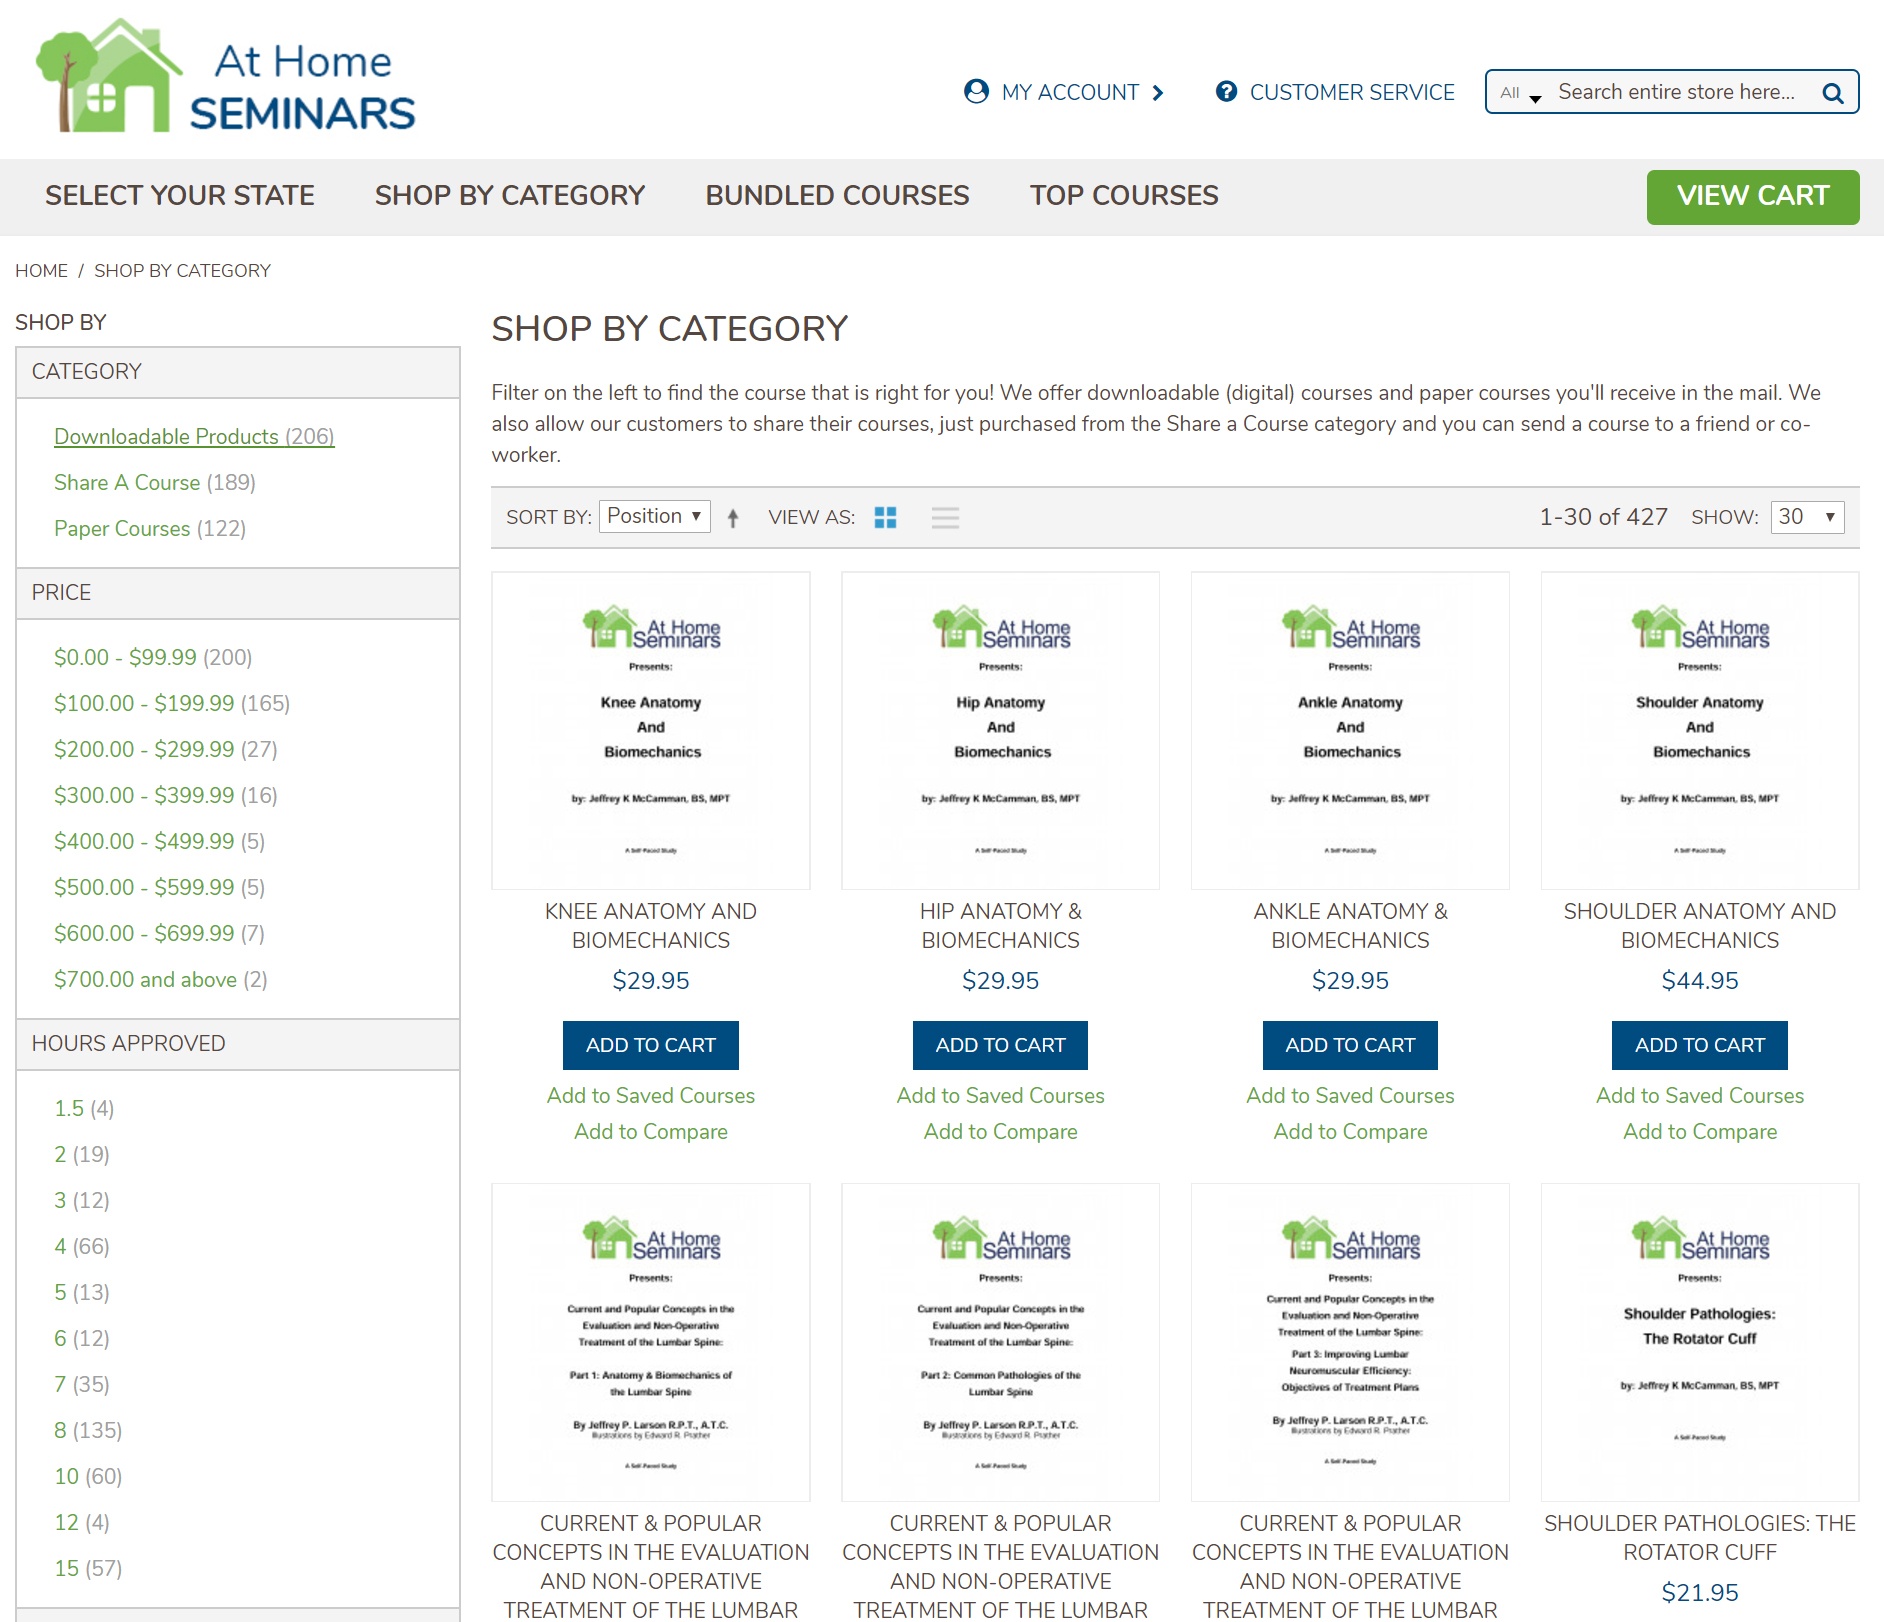1884x1622 pixels.
Task: Open Ankle Anatomy cover thumbnail
Action: [1351, 731]
